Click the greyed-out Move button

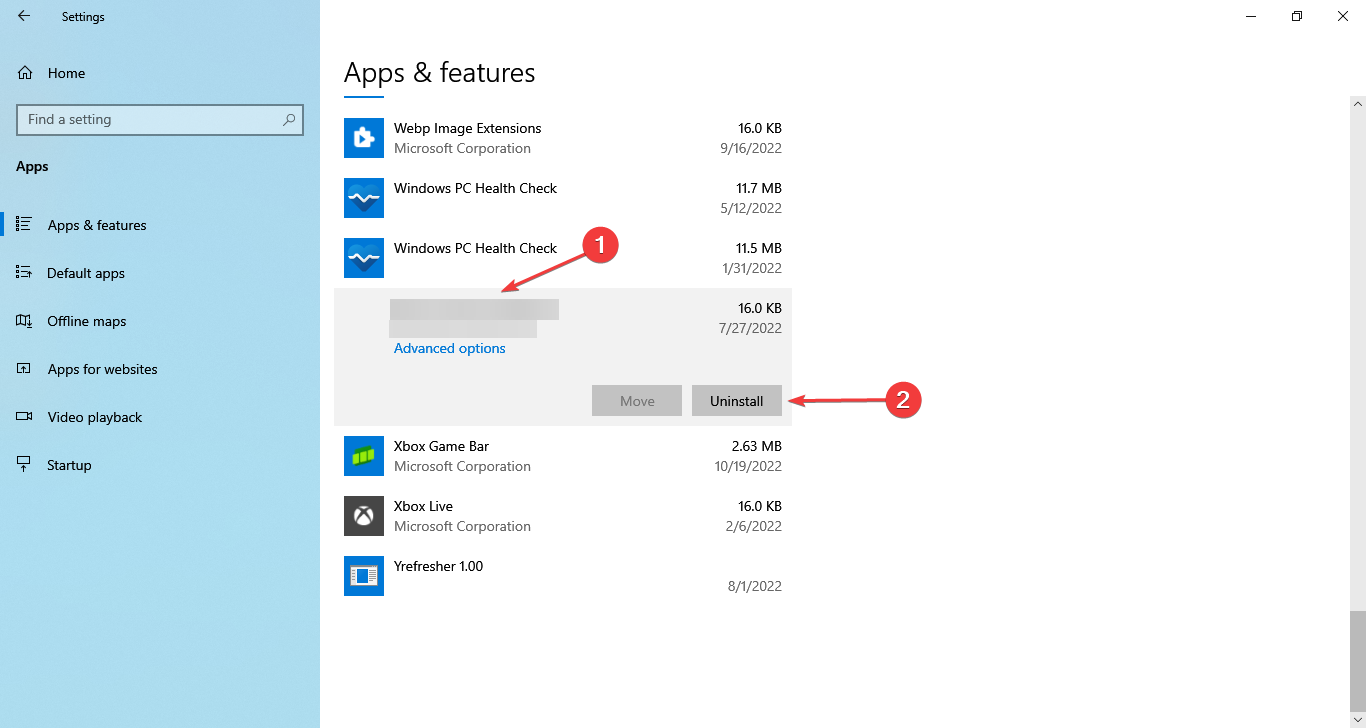(x=637, y=401)
